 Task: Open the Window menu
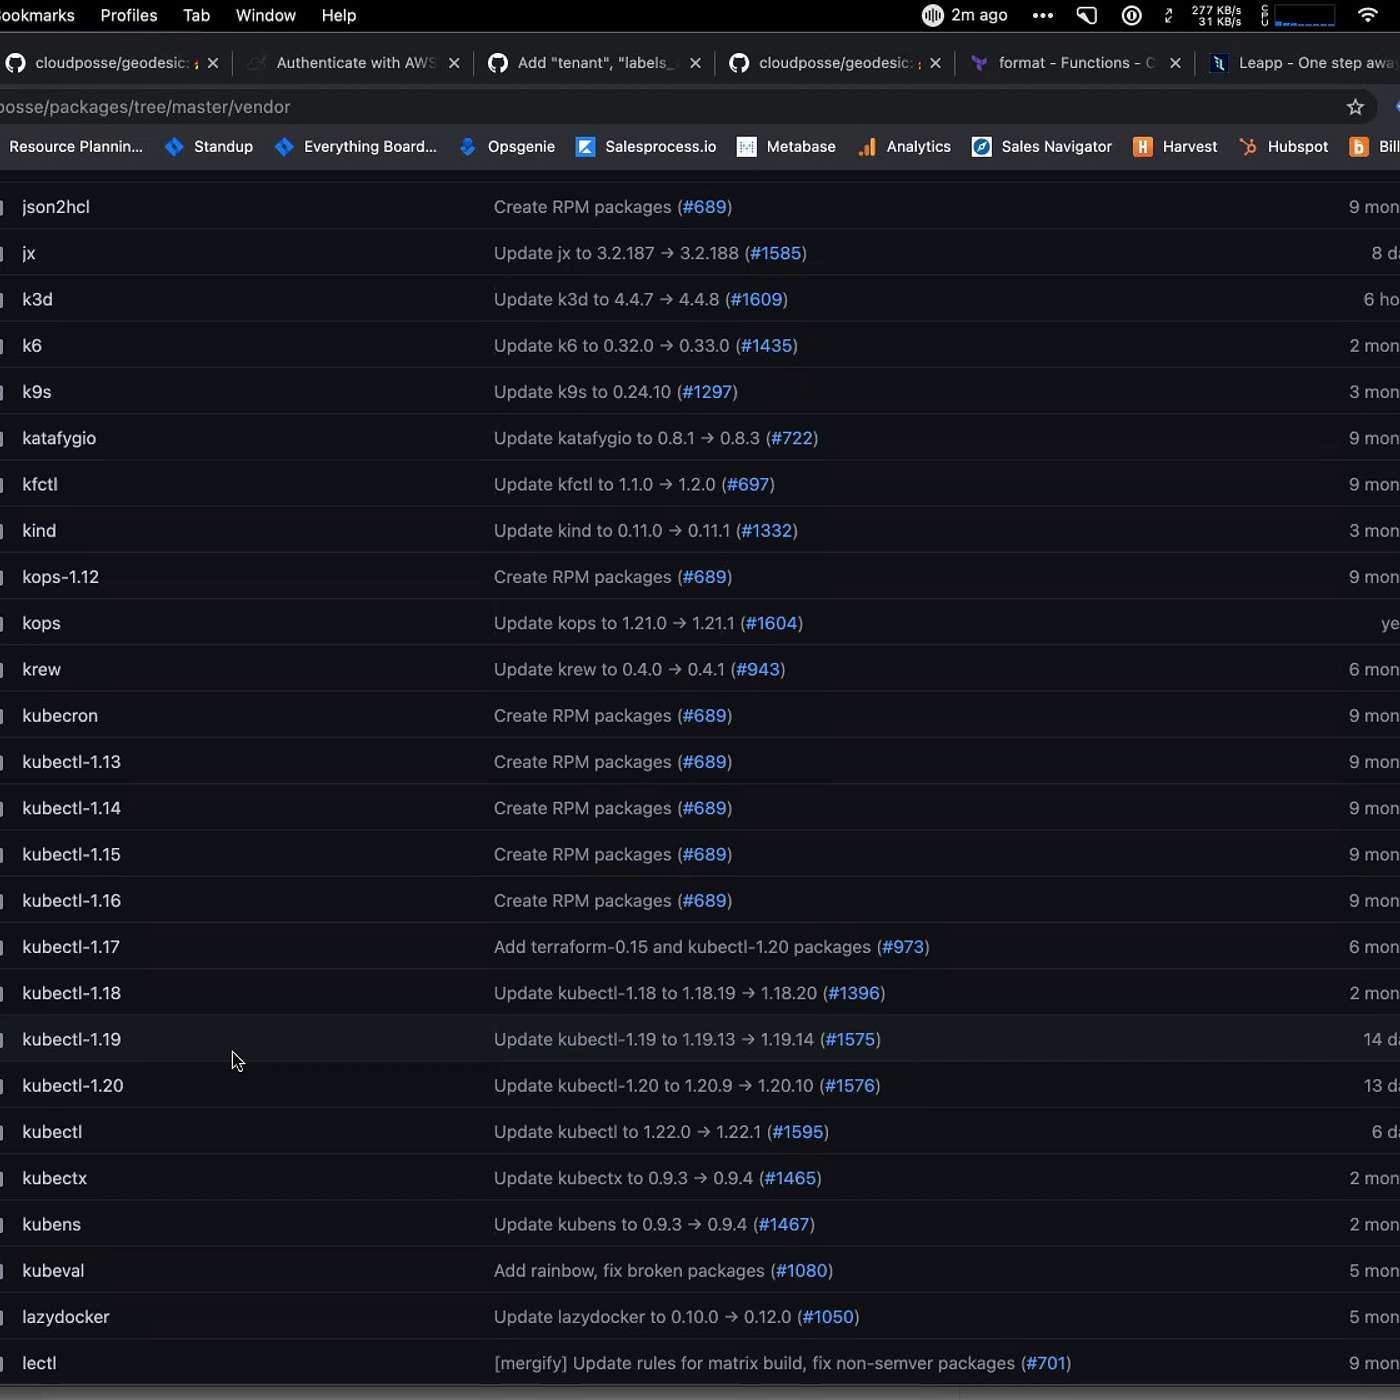[x=265, y=15]
